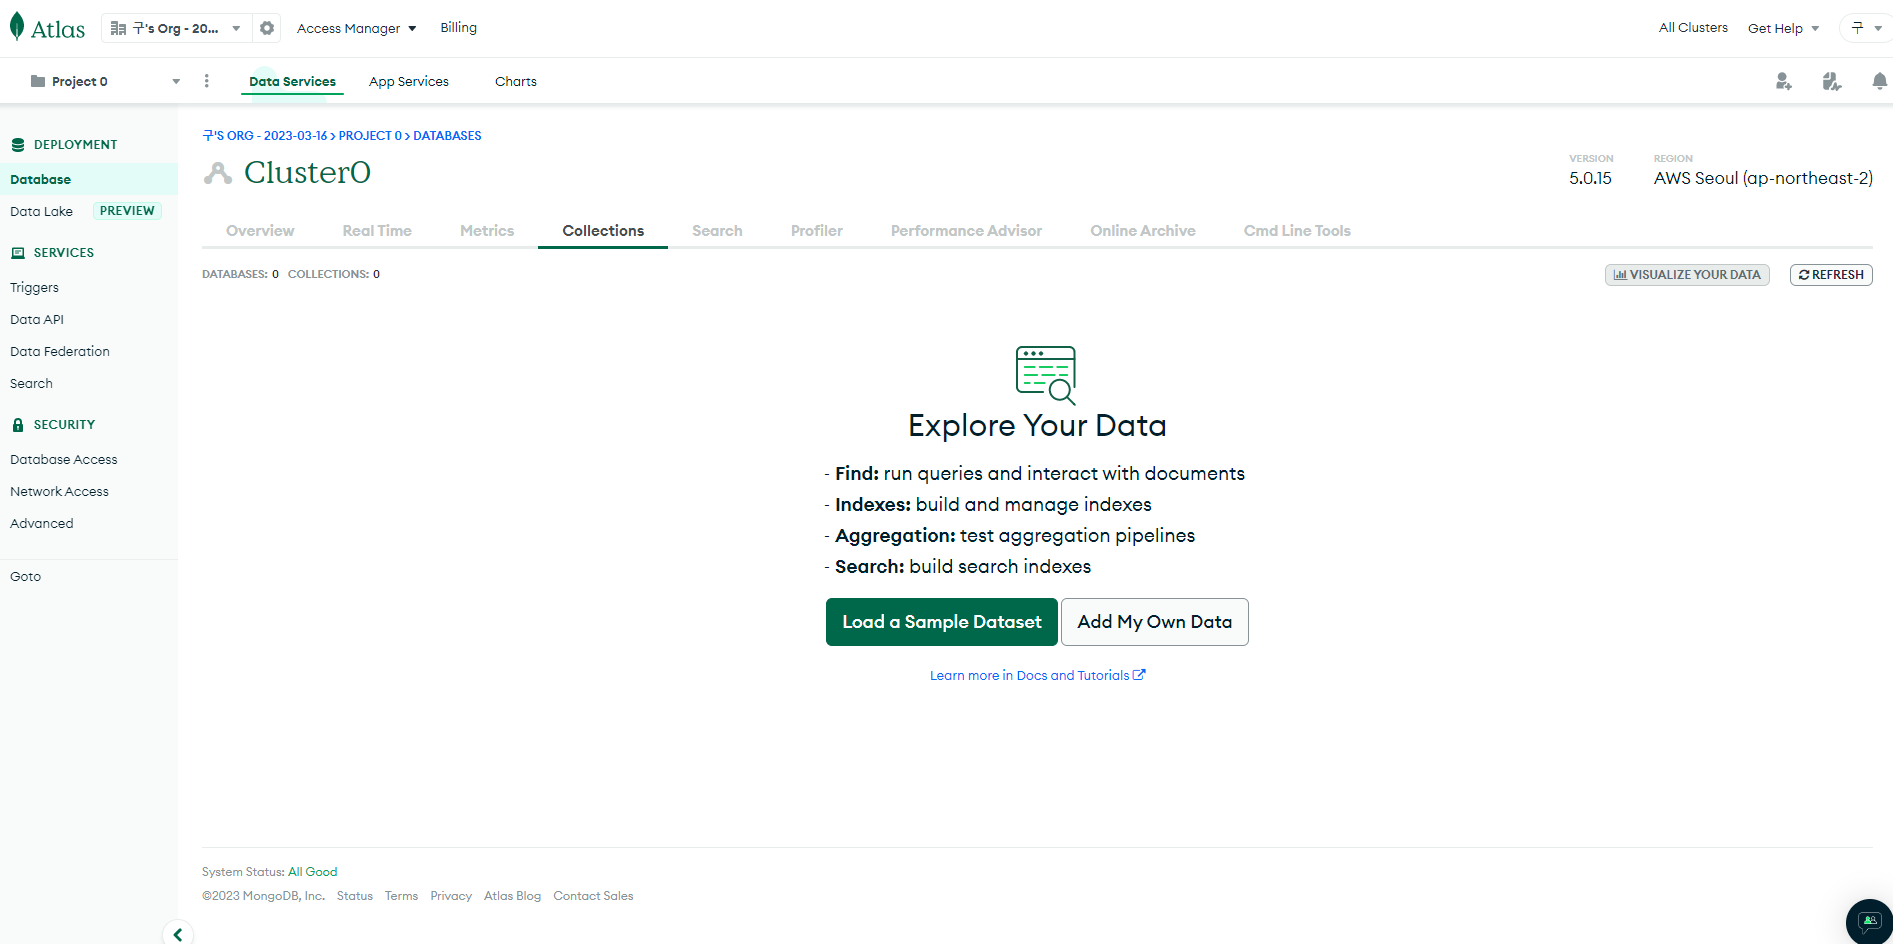The height and width of the screenshot is (944, 1893).
Task: Switch to Data Services tab
Action: click(x=292, y=81)
